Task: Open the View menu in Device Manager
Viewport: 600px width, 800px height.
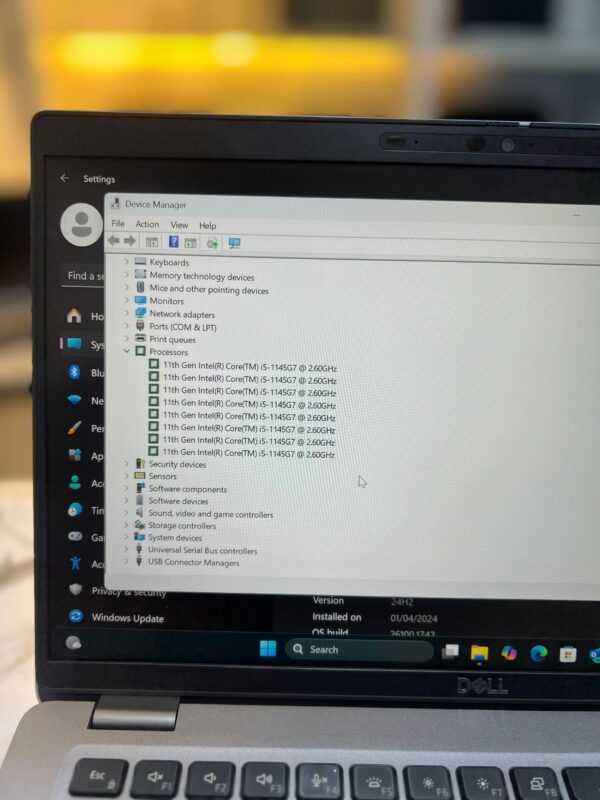Action: pos(179,224)
